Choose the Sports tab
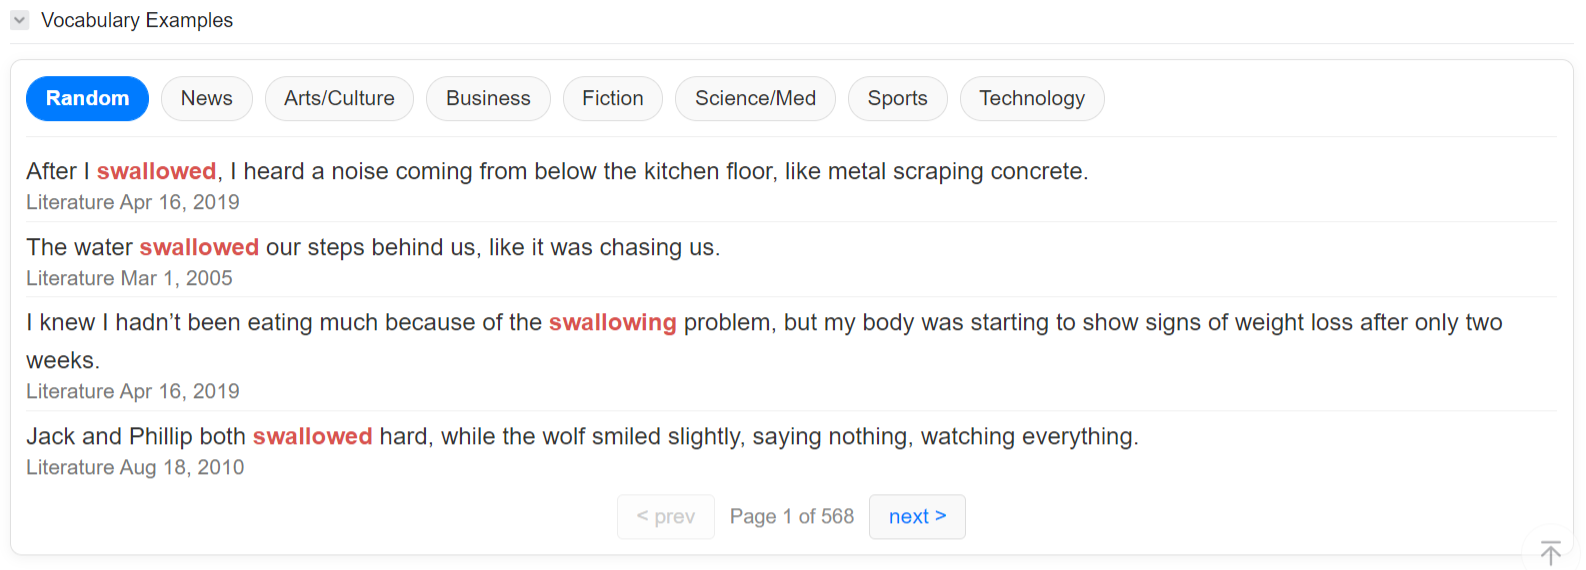Screen dimensions: 1586x570 897,98
